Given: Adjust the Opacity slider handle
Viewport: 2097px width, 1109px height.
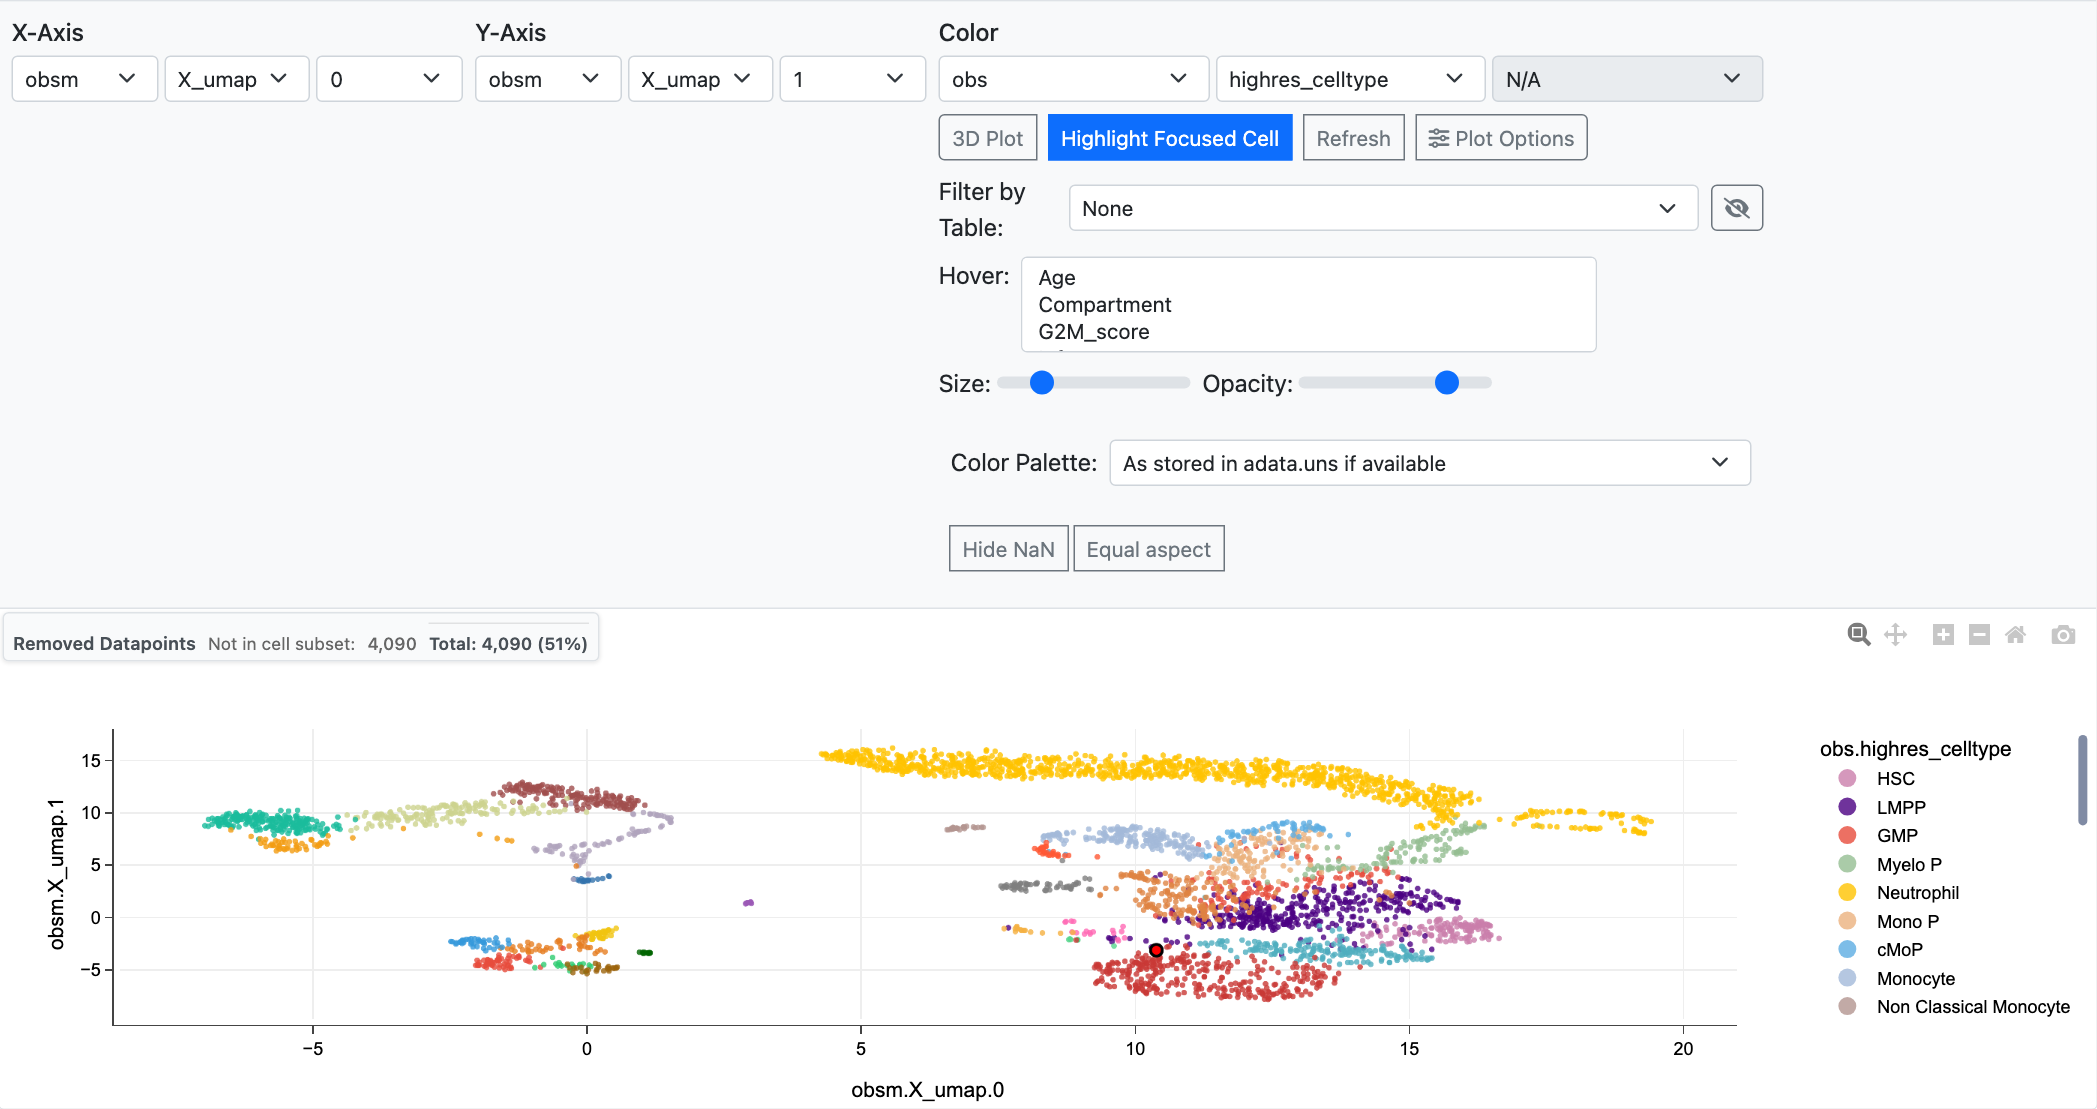Looking at the screenshot, I should tap(1447, 383).
